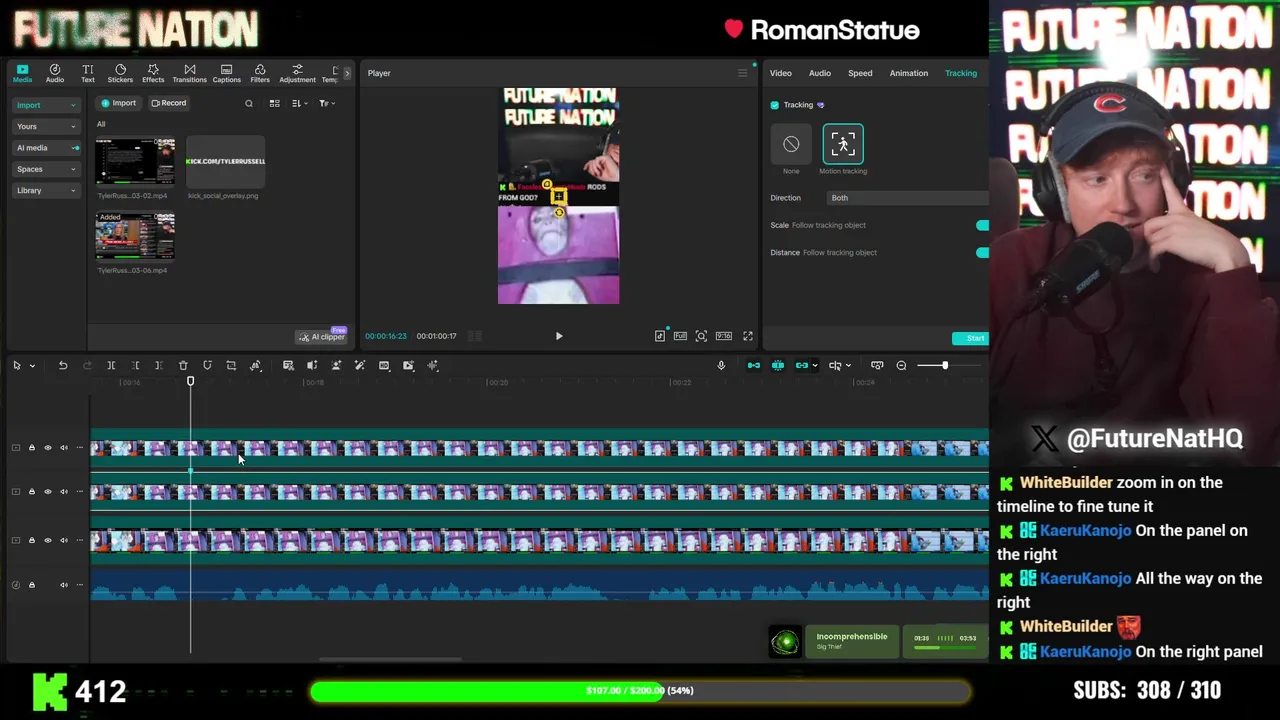This screenshot has height=720, width=1280.
Task: Click the Record button
Action: tap(168, 103)
